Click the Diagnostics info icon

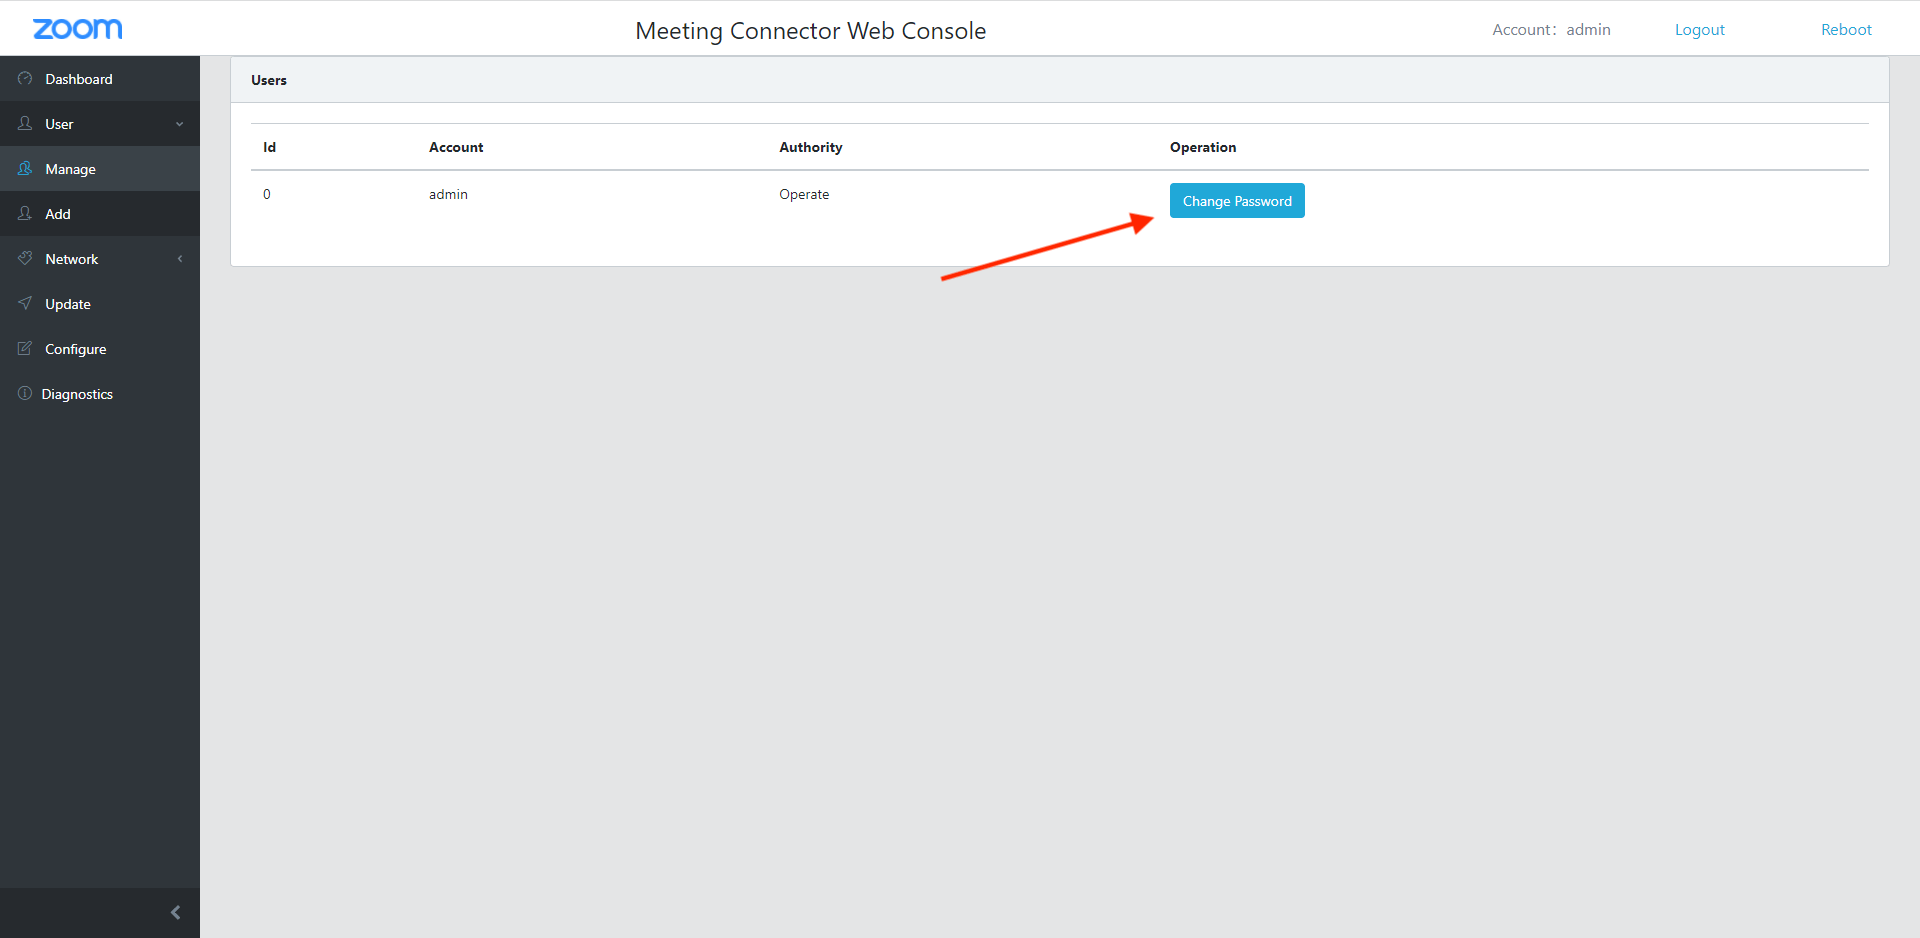(x=25, y=393)
